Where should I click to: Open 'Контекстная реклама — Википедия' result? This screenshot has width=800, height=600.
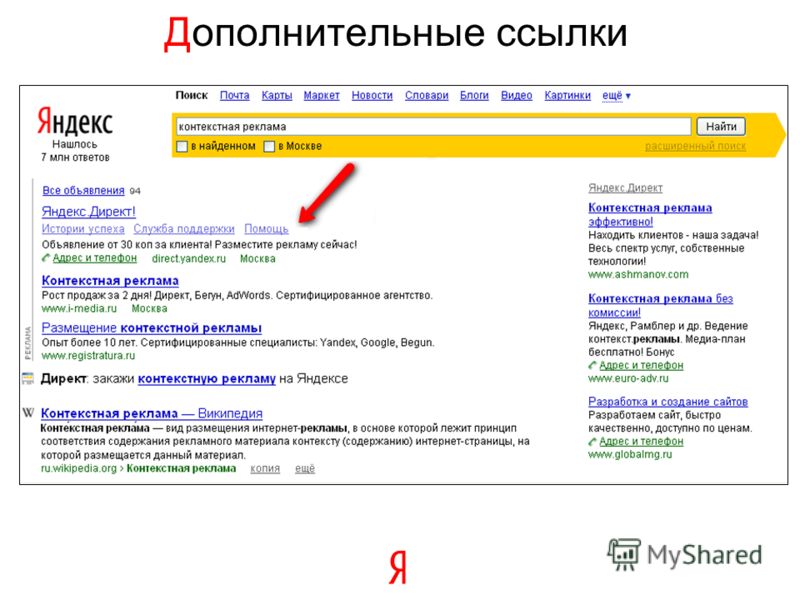click(x=152, y=413)
